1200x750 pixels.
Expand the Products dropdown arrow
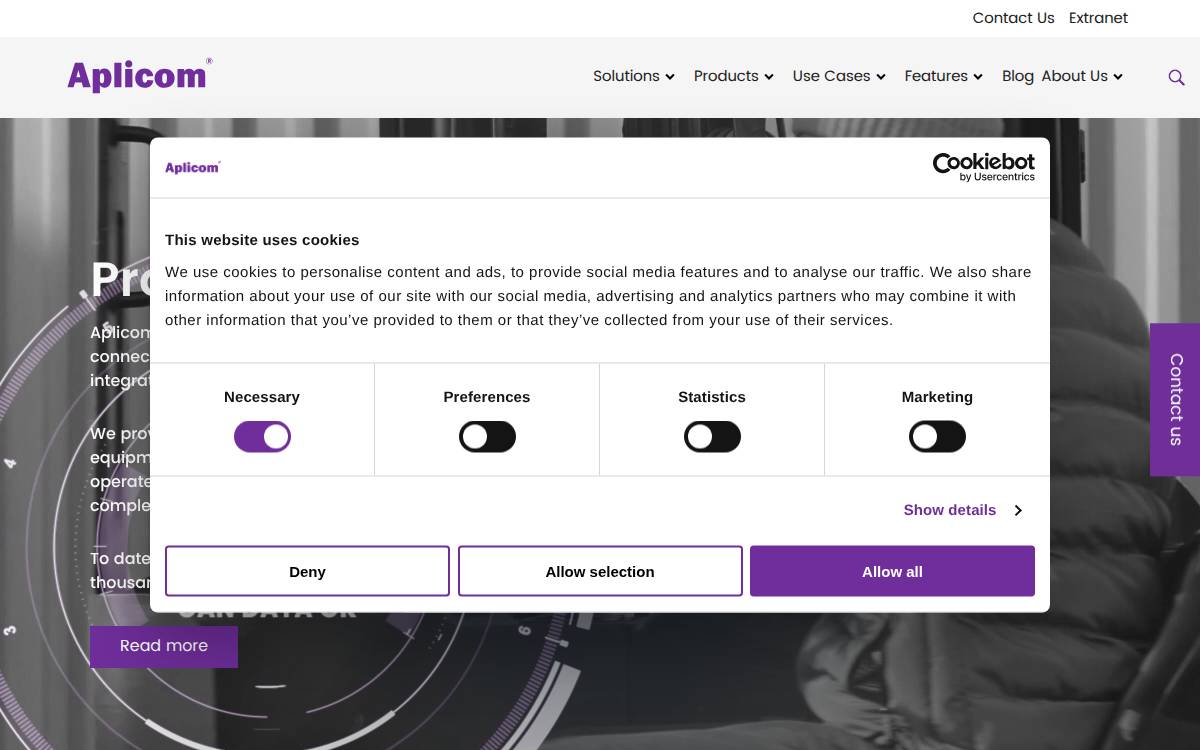pyautogui.click(x=769, y=77)
